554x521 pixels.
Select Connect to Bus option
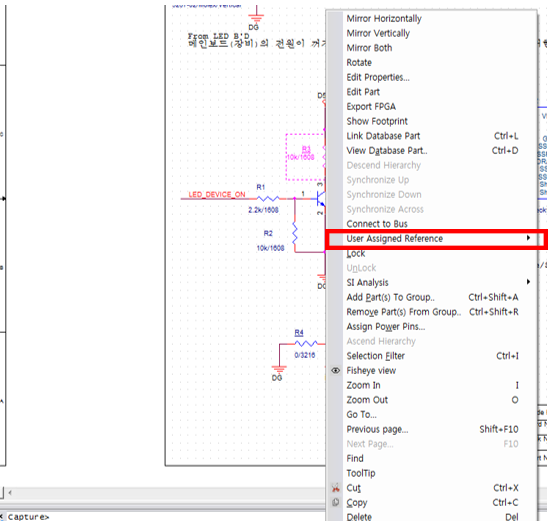pyautogui.click(x=377, y=224)
